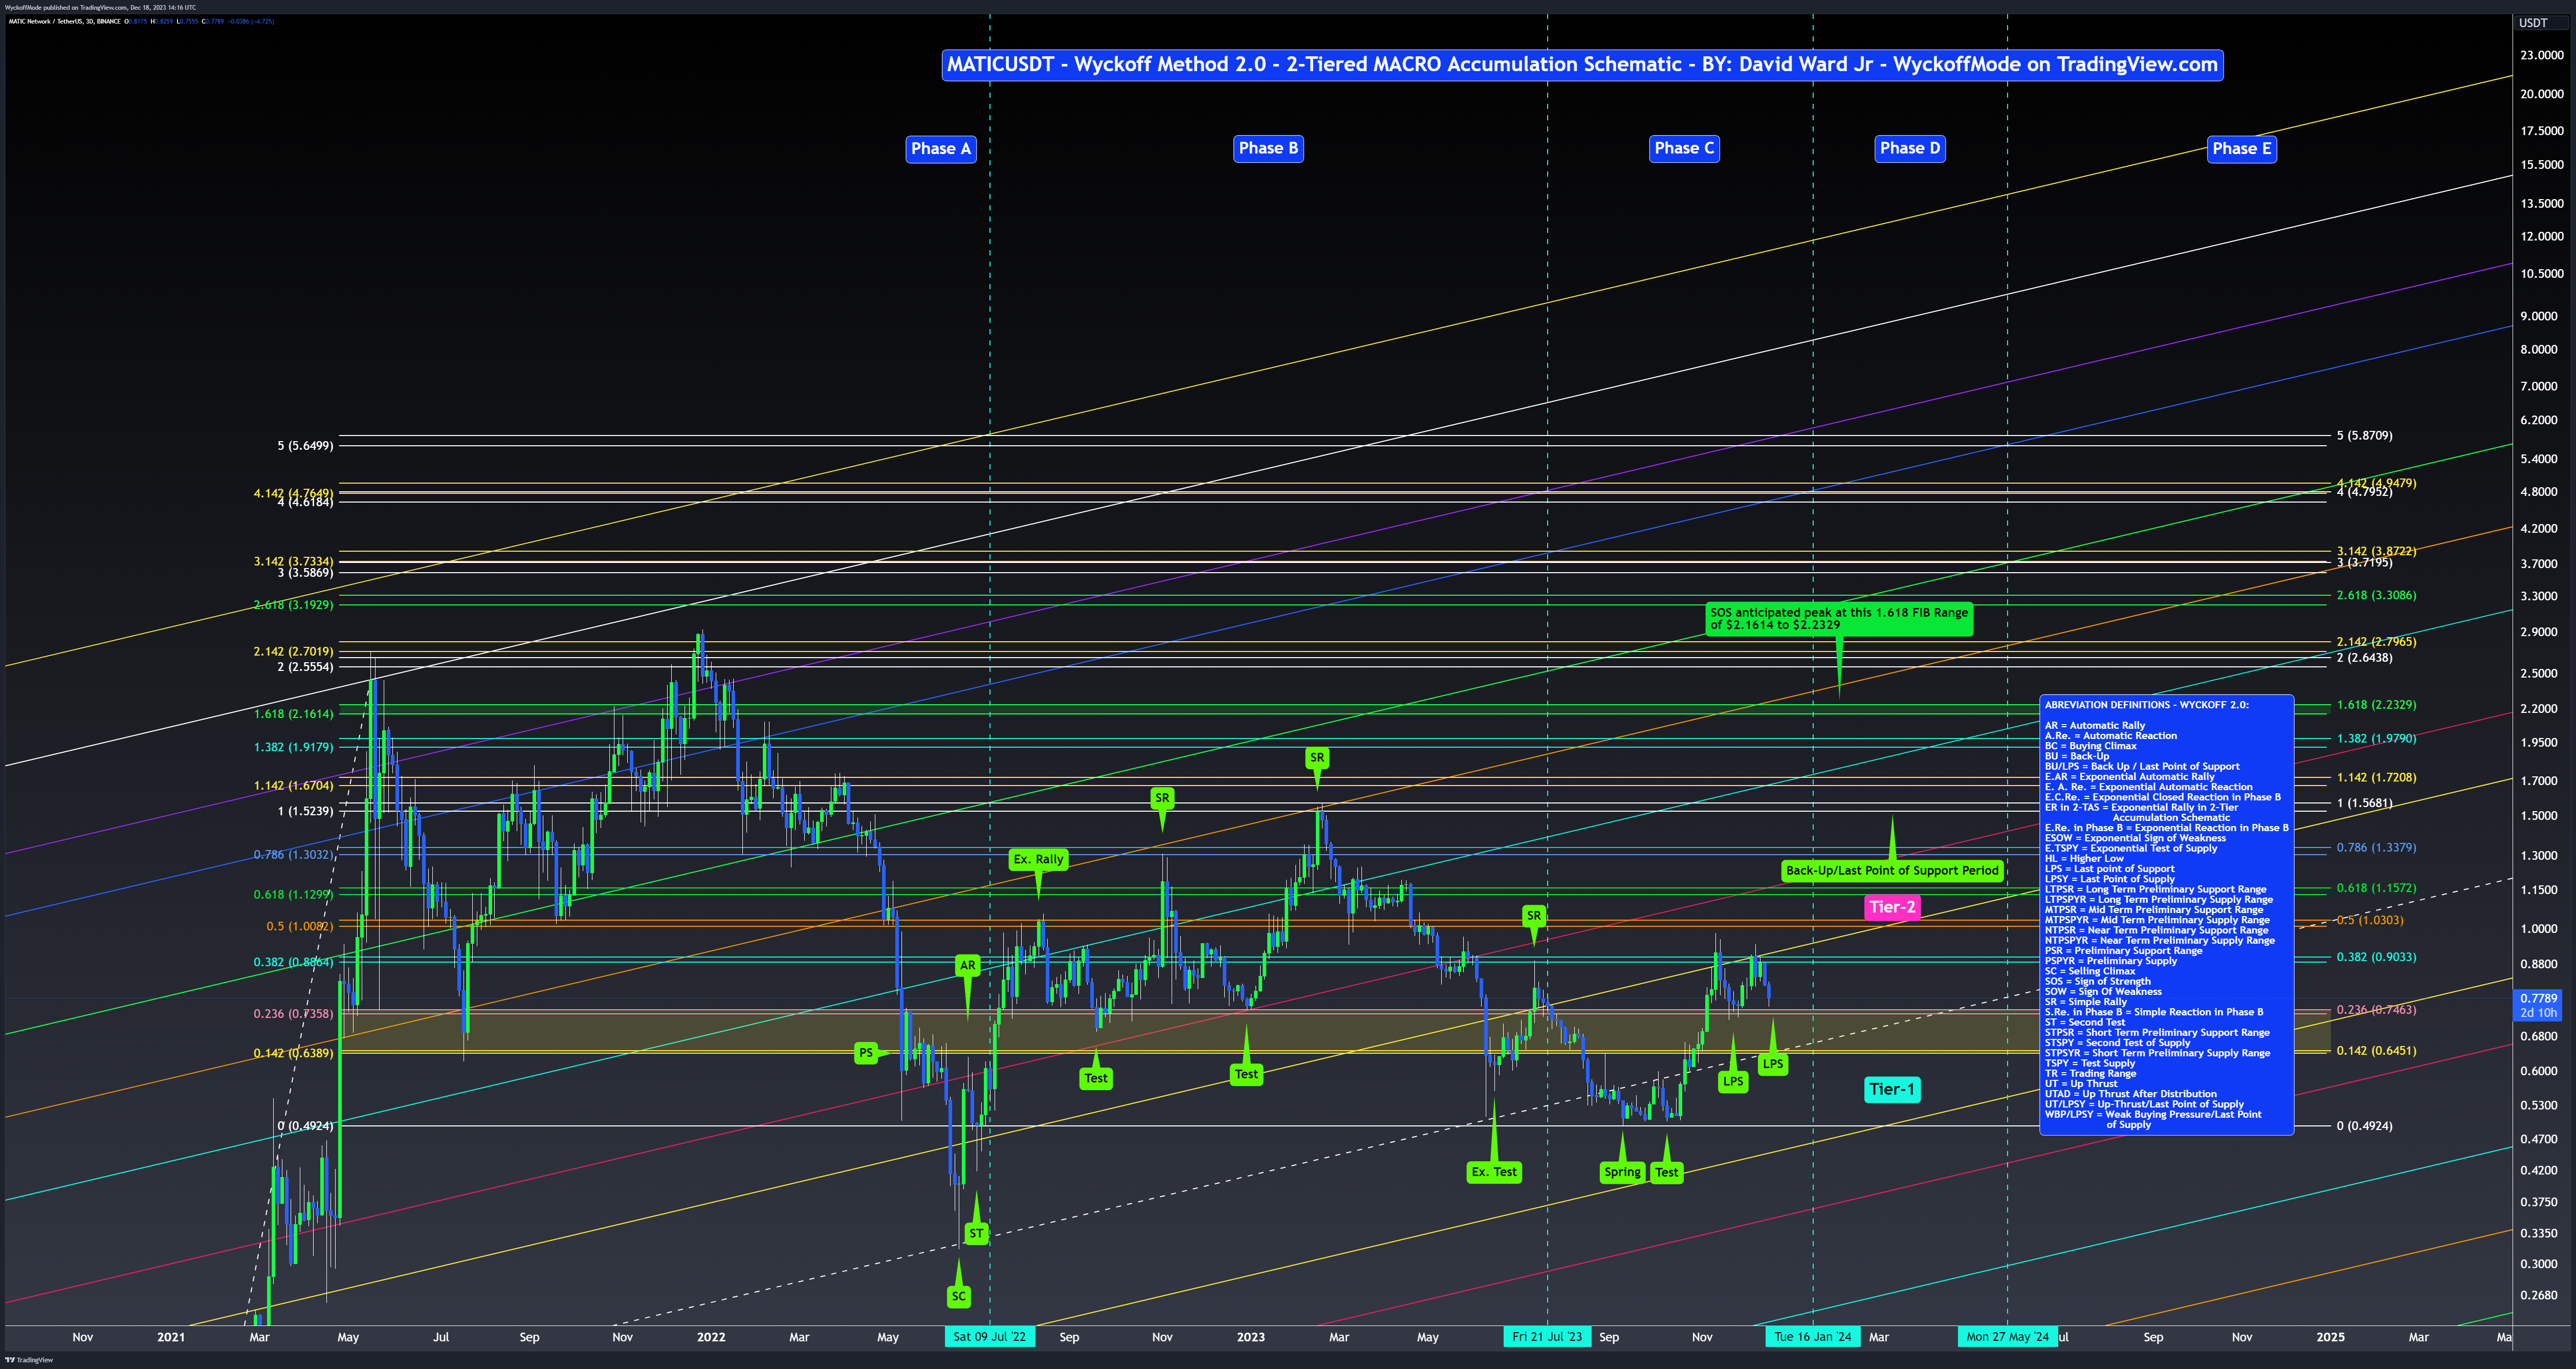Select the Phase E label
Viewport: 2576px width, 1369px height.
(2241, 148)
